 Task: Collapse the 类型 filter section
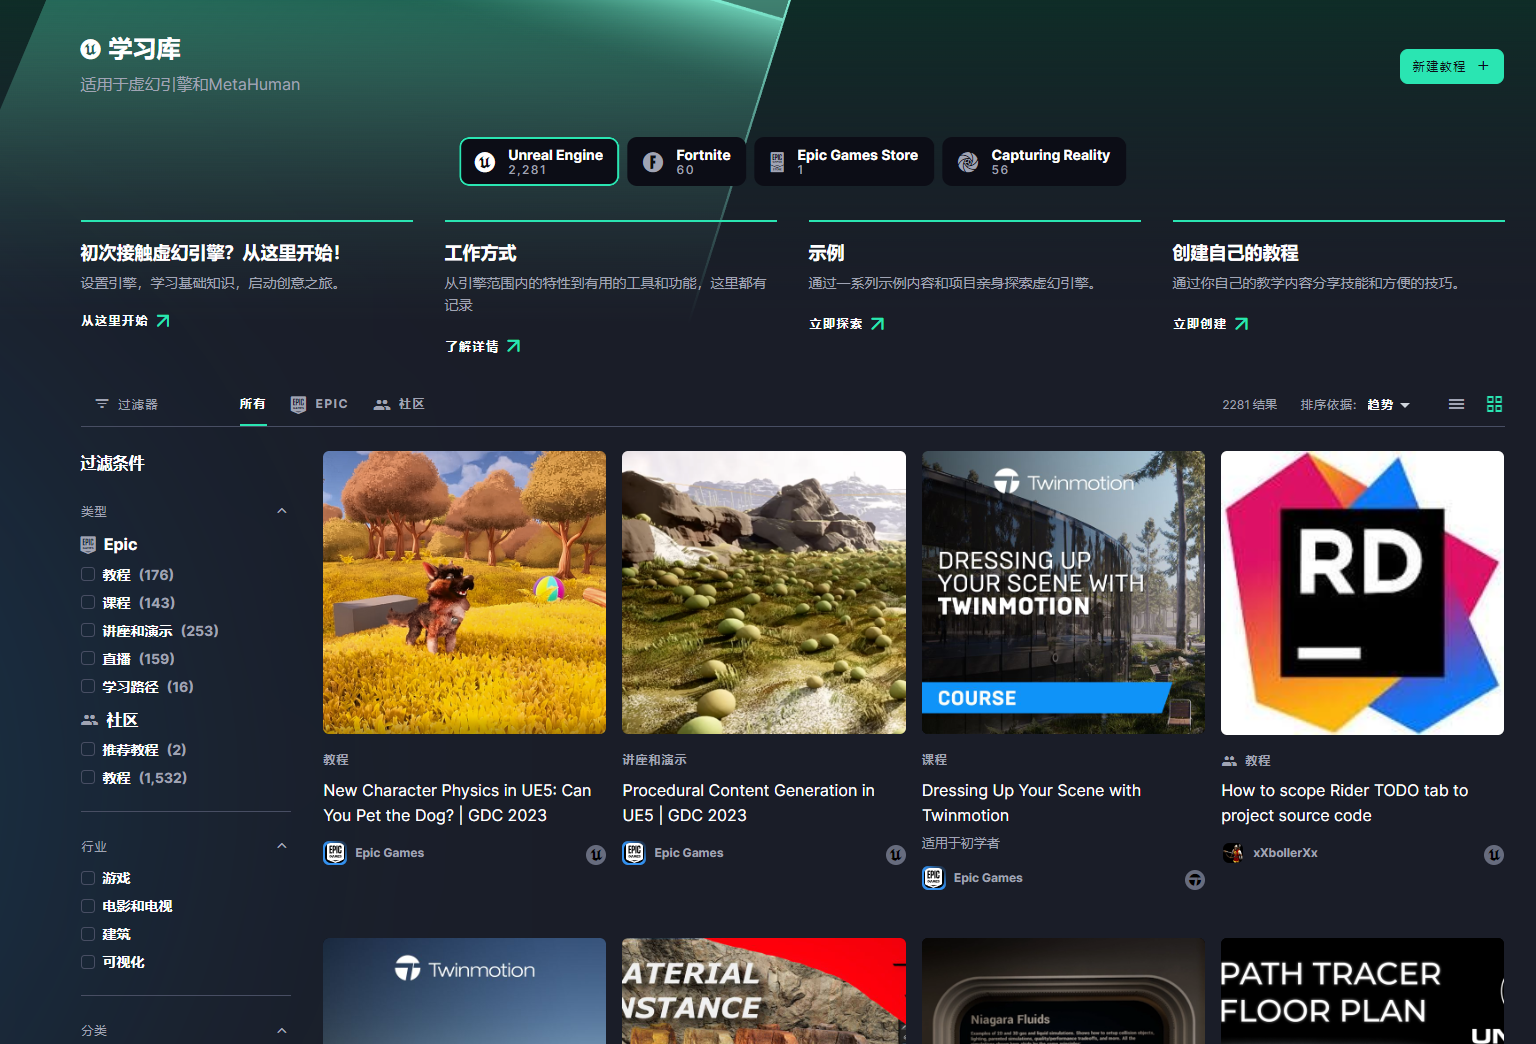tap(282, 511)
